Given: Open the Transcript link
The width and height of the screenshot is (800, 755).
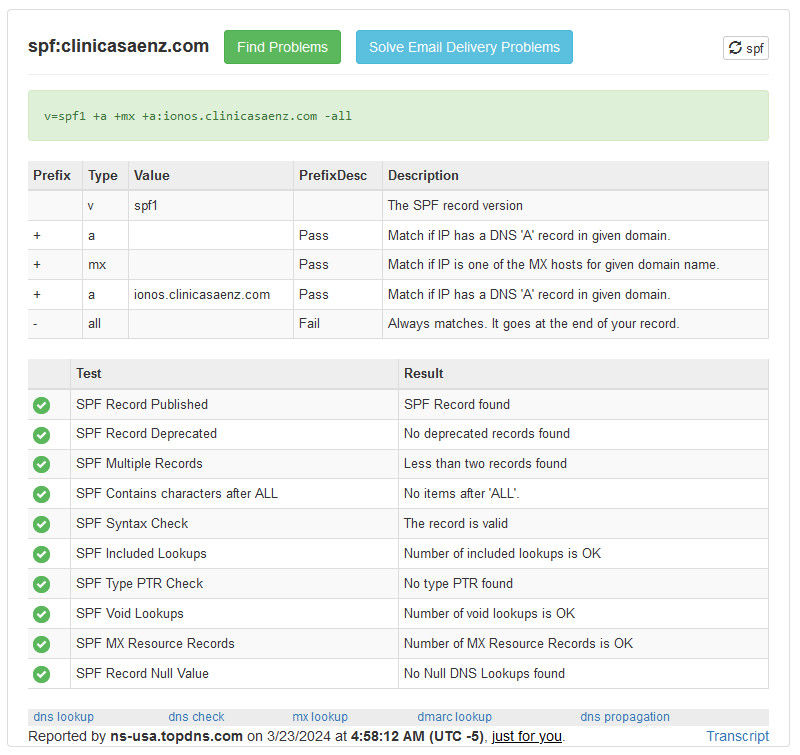Looking at the screenshot, I should click(737, 736).
